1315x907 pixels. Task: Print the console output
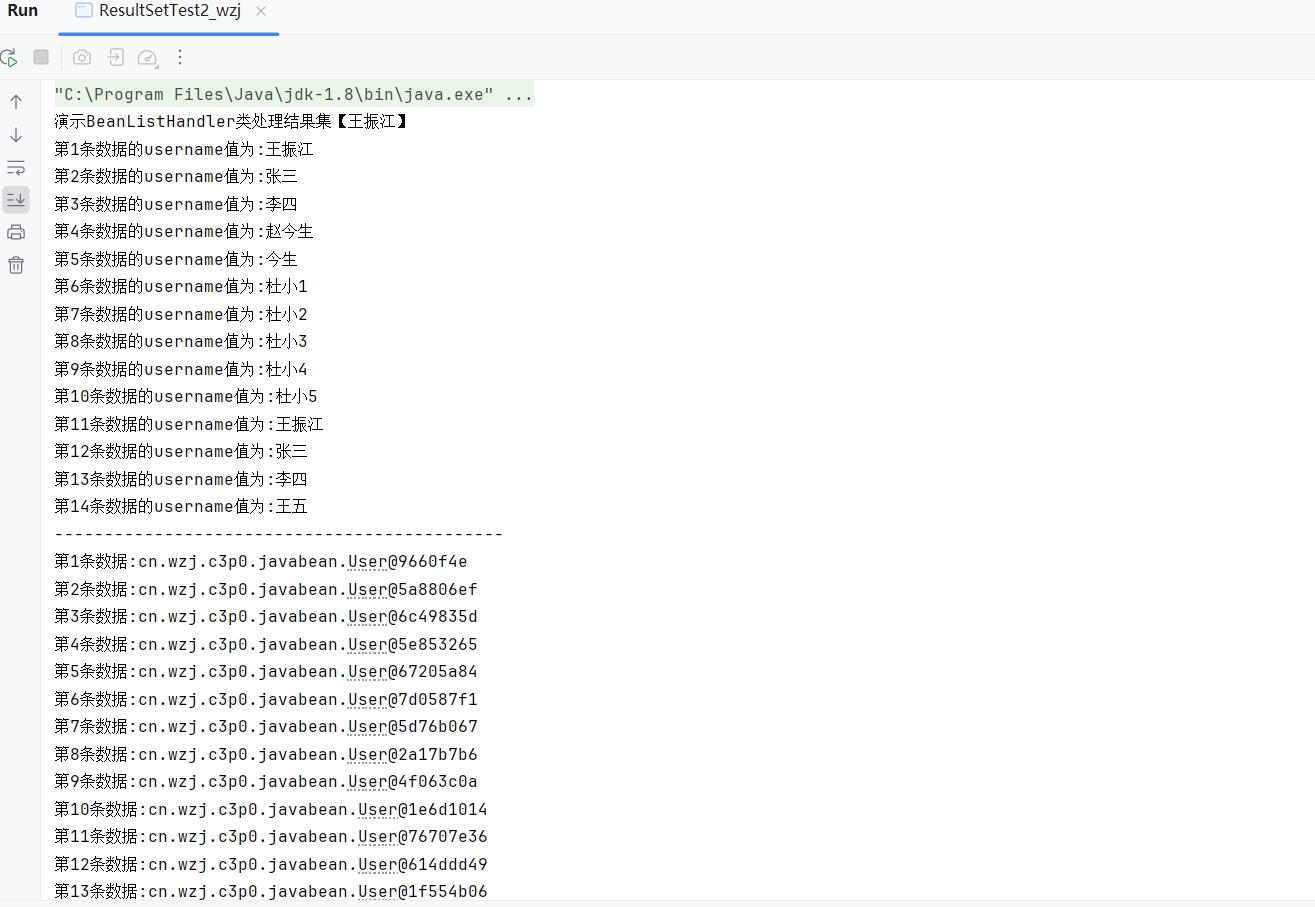(16, 232)
